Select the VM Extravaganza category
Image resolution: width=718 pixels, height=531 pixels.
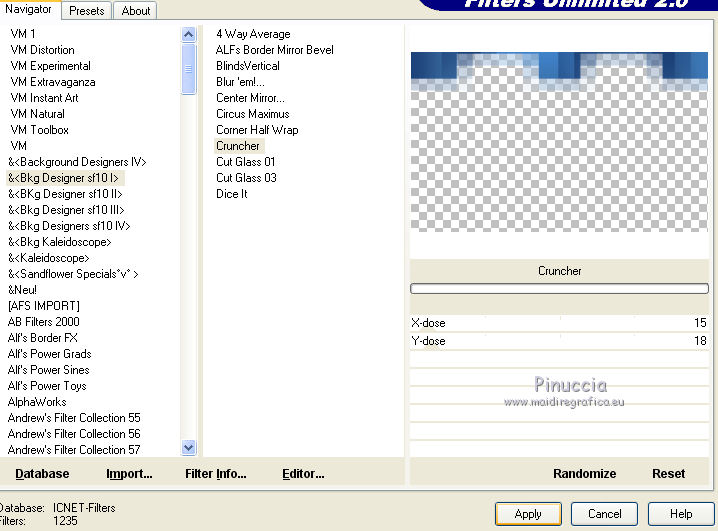(53, 82)
